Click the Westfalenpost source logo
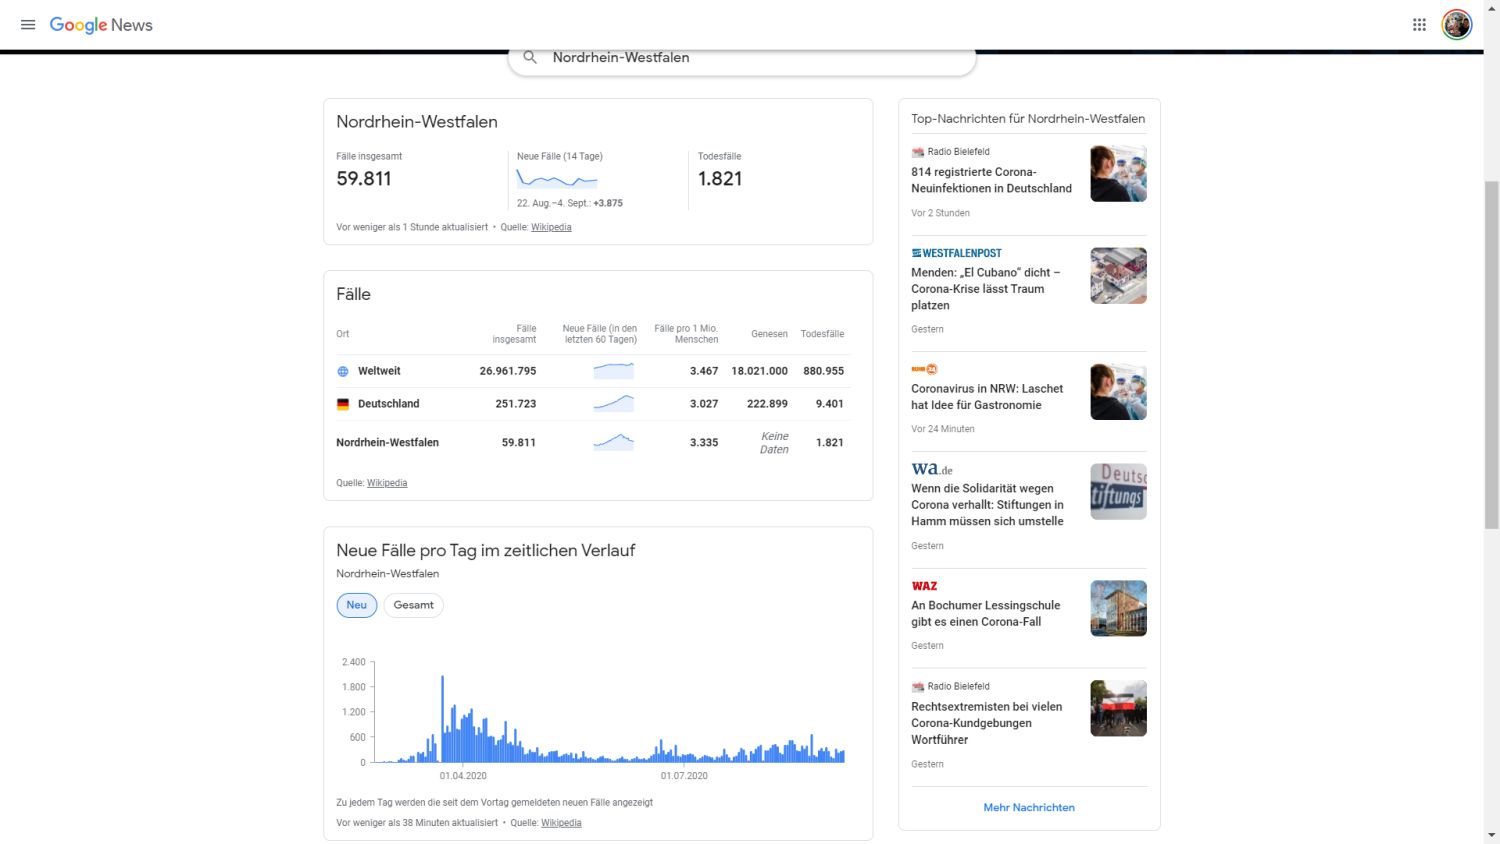Viewport: 1500px width, 844px height. pyautogui.click(x=956, y=253)
